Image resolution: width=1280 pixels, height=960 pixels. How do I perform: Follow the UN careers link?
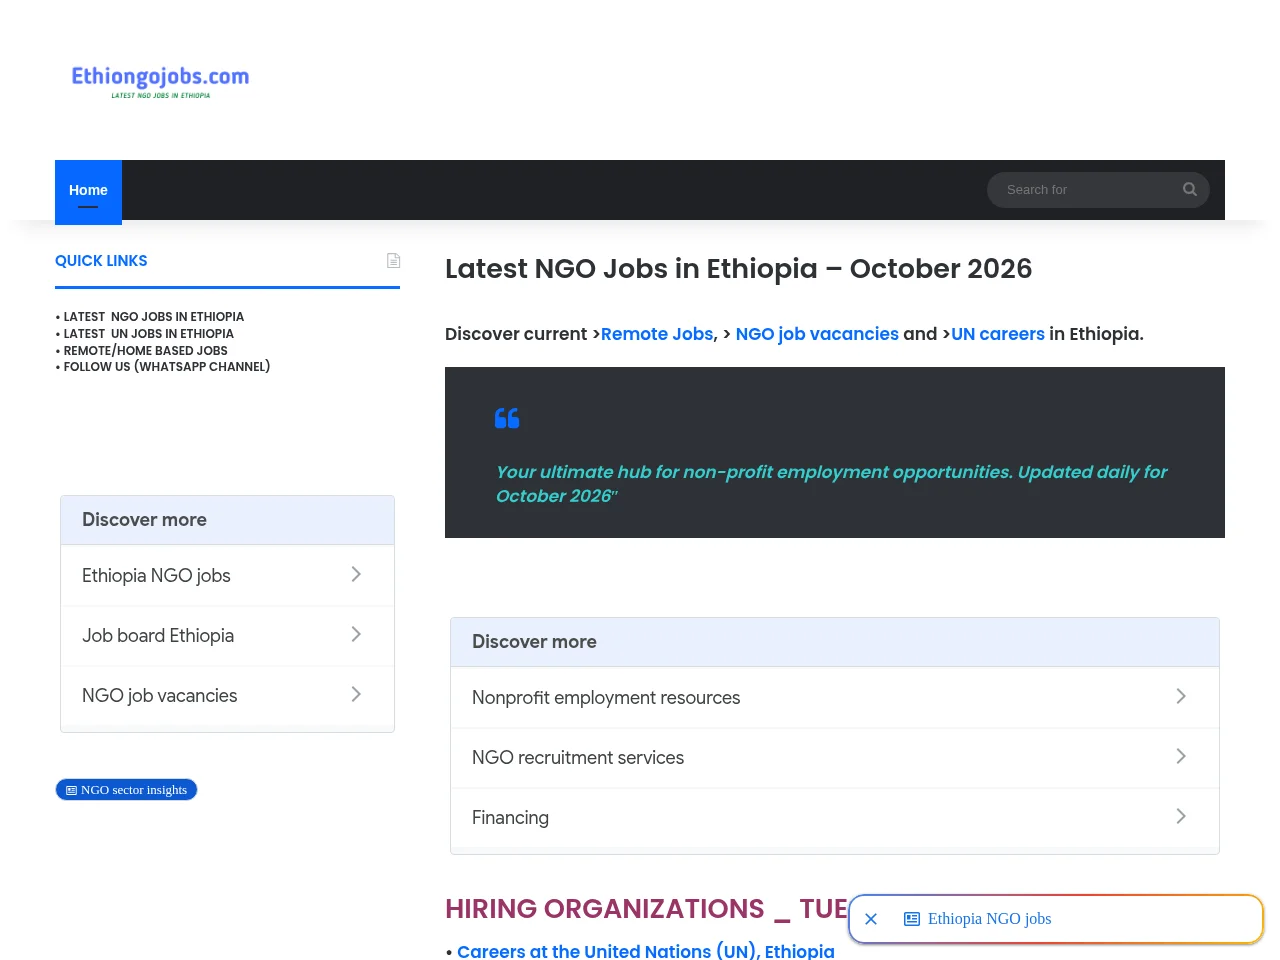pyautogui.click(x=998, y=334)
